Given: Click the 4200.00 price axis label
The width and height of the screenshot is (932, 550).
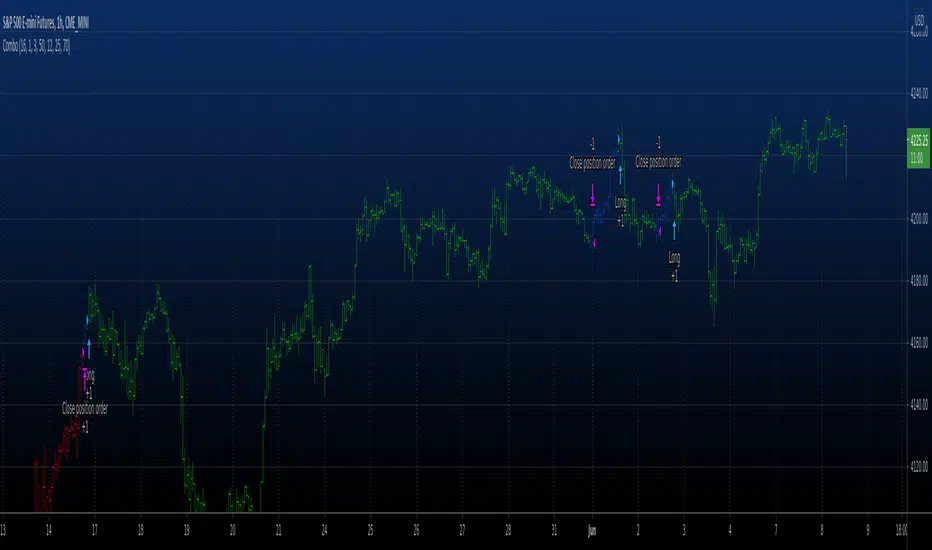Looking at the screenshot, I should coord(919,218).
